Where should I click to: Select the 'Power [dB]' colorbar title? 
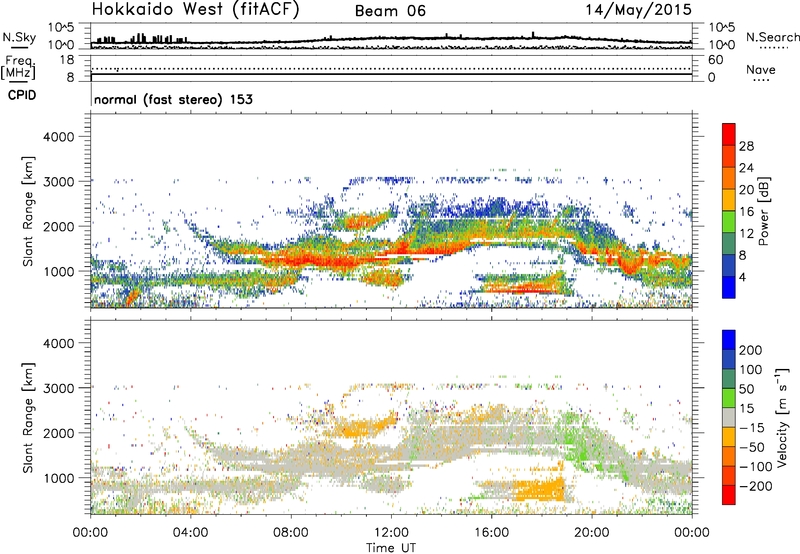(x=763, y=211)
